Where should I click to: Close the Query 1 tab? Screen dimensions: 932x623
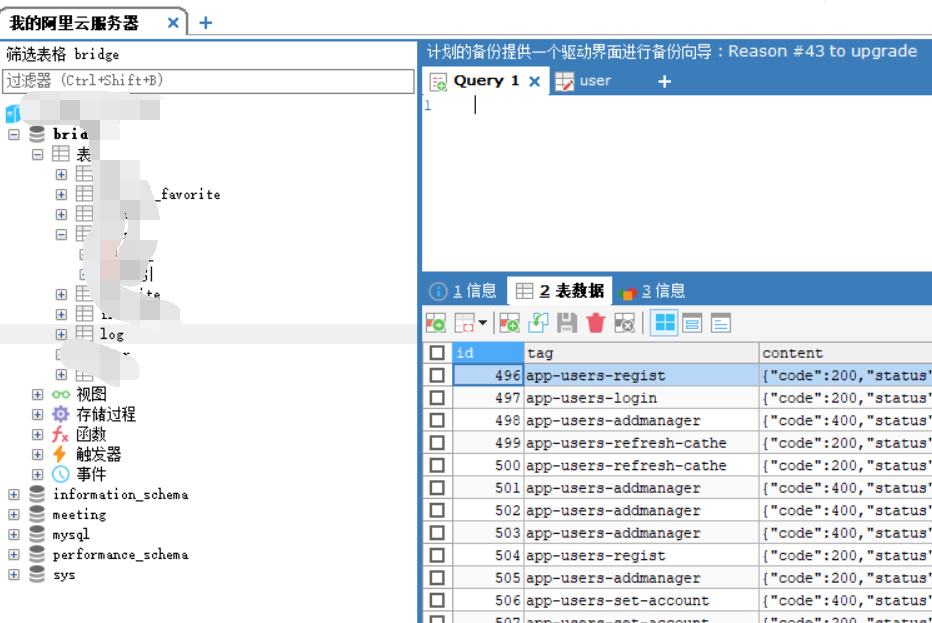pyautogui.click(x=534, y=81)
